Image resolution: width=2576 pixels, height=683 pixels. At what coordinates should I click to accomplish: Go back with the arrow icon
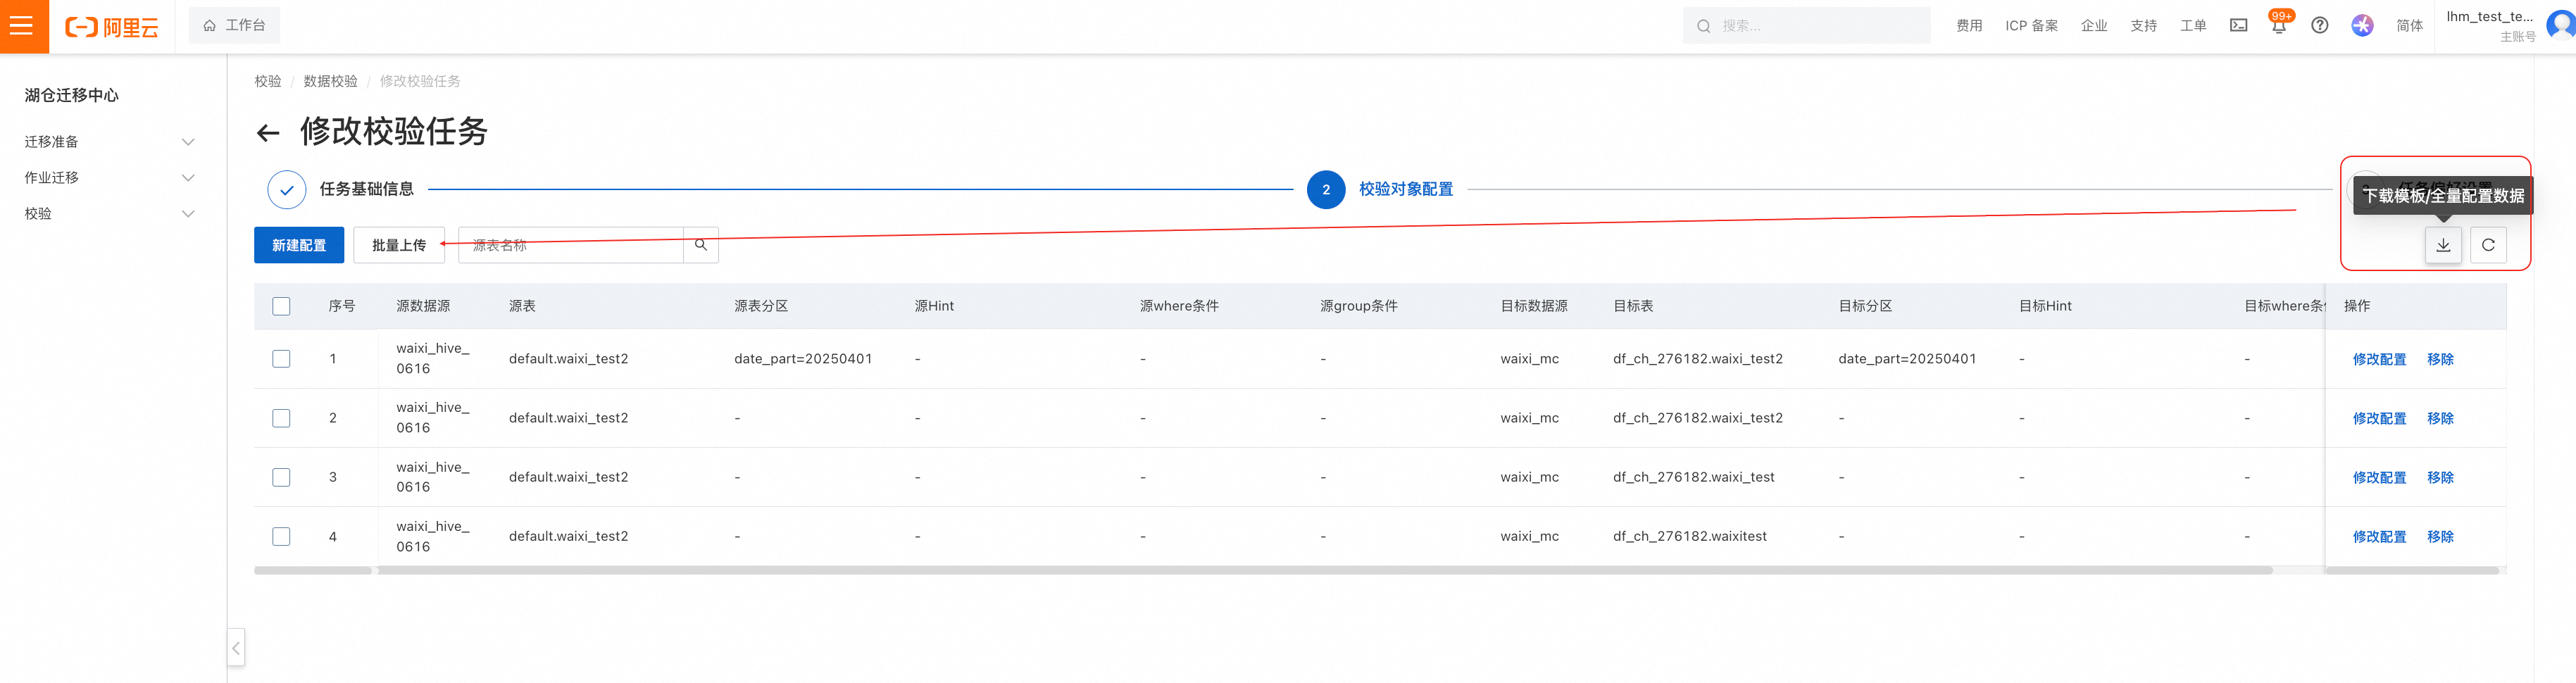(268, 133)
